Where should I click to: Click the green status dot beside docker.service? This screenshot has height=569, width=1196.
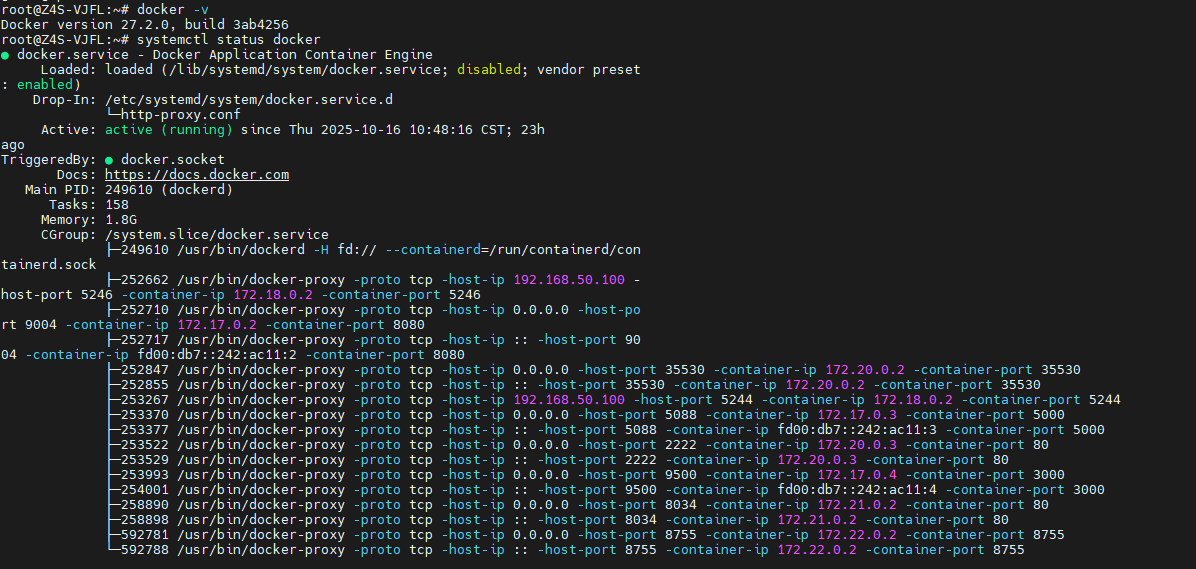pyautogui.click(x=6, y=55)
